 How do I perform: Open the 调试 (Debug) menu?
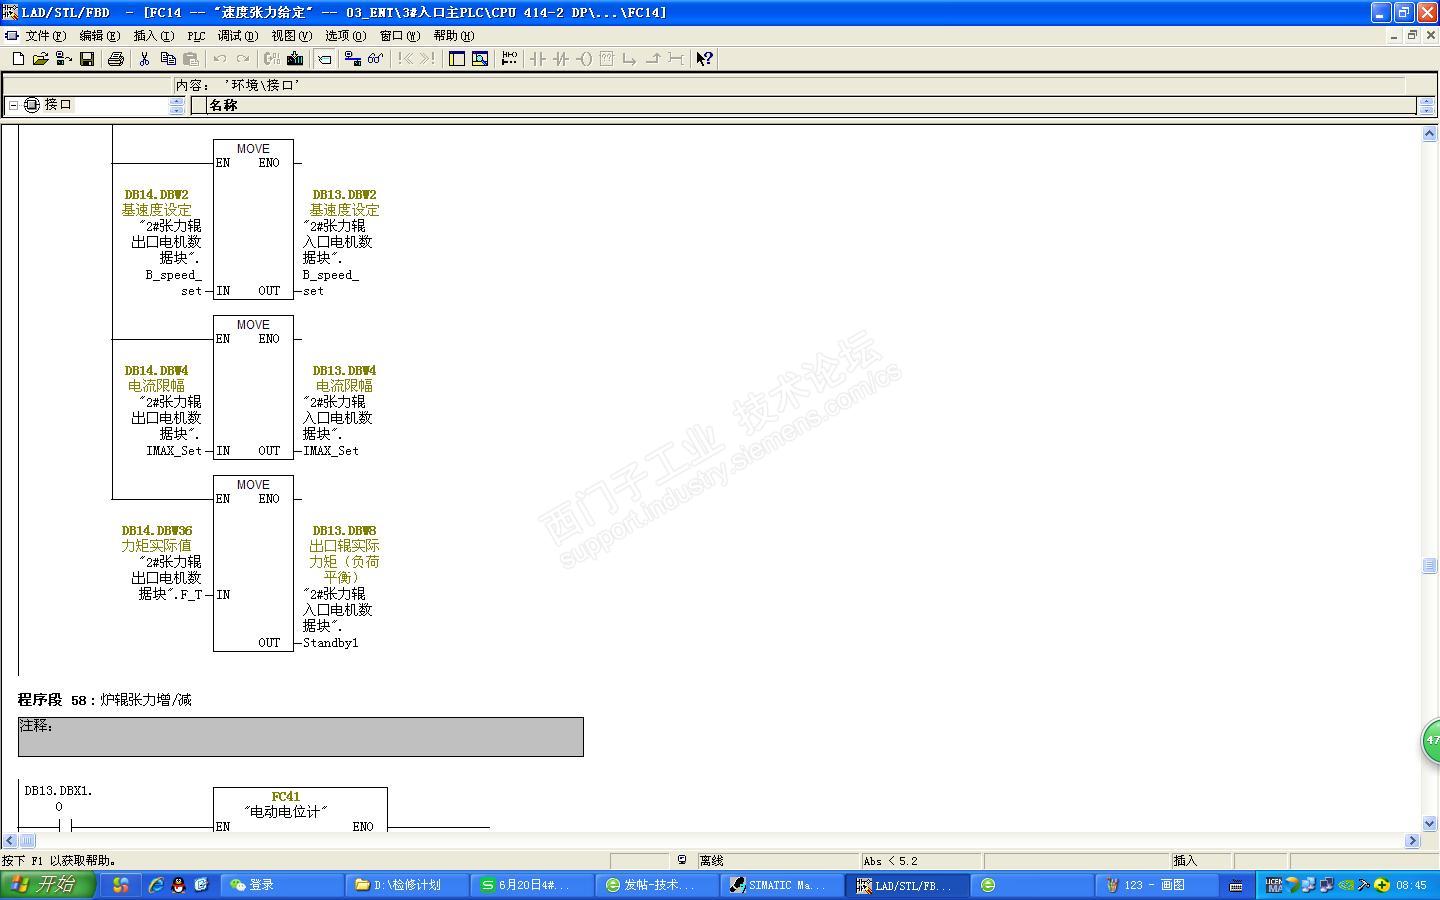click(238, 36)
